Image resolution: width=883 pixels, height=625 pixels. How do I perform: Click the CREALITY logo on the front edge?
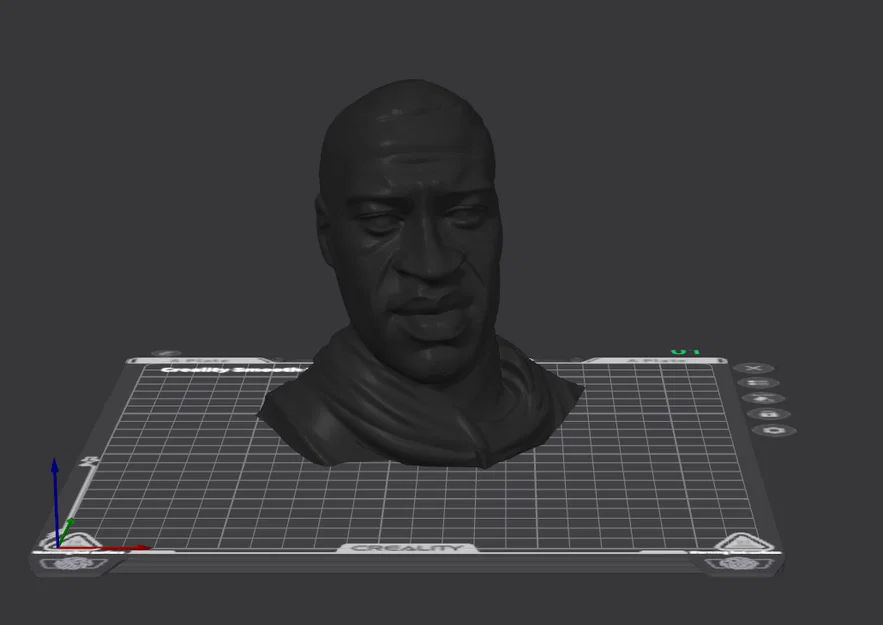tap(408, 548)
